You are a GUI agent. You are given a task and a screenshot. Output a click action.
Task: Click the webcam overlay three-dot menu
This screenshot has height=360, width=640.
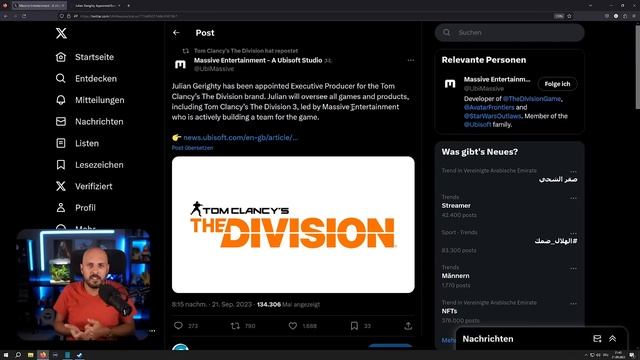pyautogui.click(x=152, y=331)
